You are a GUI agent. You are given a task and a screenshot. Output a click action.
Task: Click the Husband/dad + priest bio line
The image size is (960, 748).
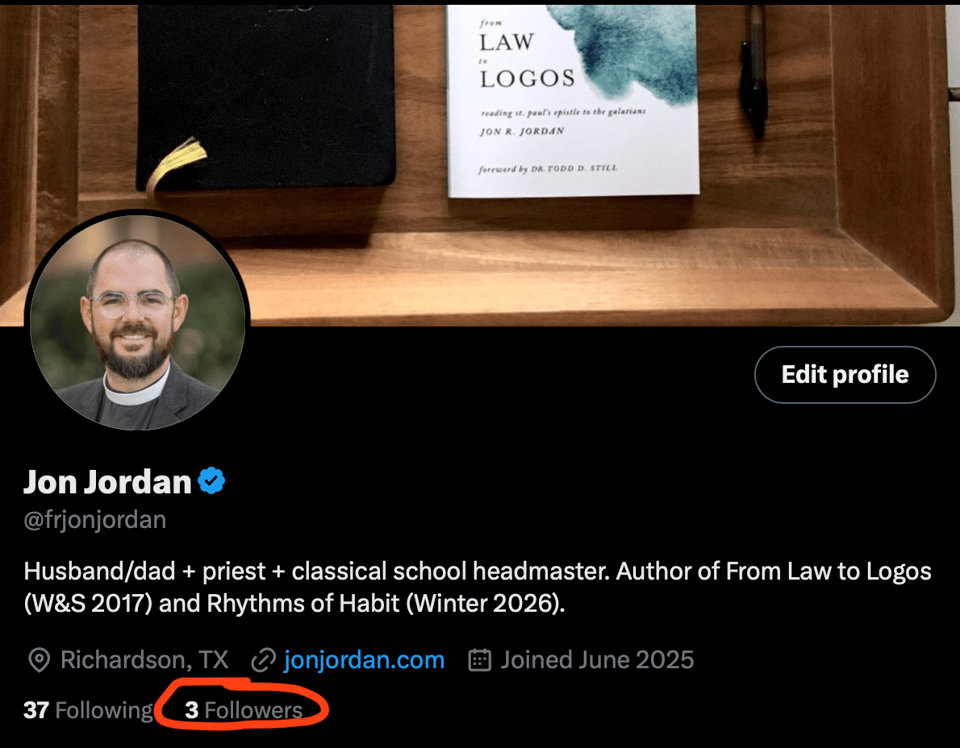478,571
